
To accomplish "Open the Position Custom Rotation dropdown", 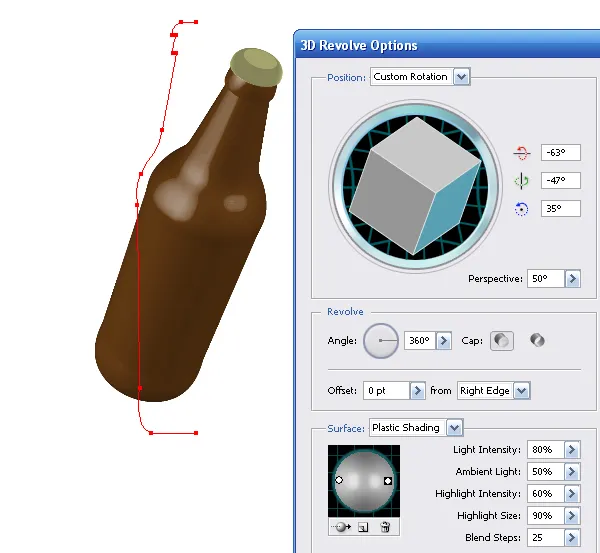I will point(461,77).
